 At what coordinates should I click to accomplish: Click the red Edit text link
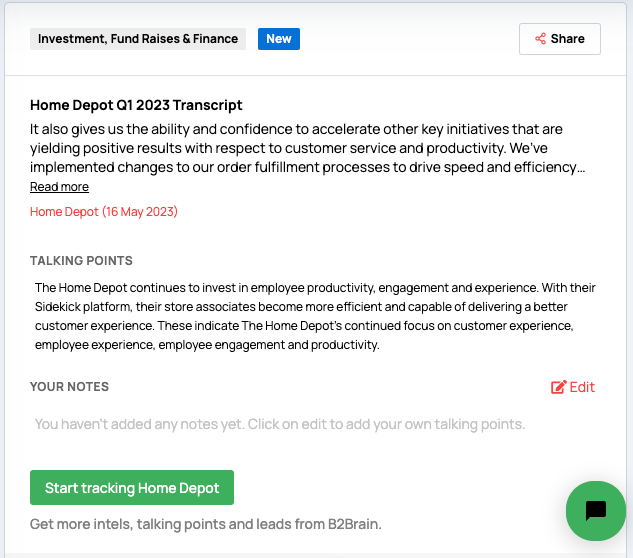tap(582, 387)
